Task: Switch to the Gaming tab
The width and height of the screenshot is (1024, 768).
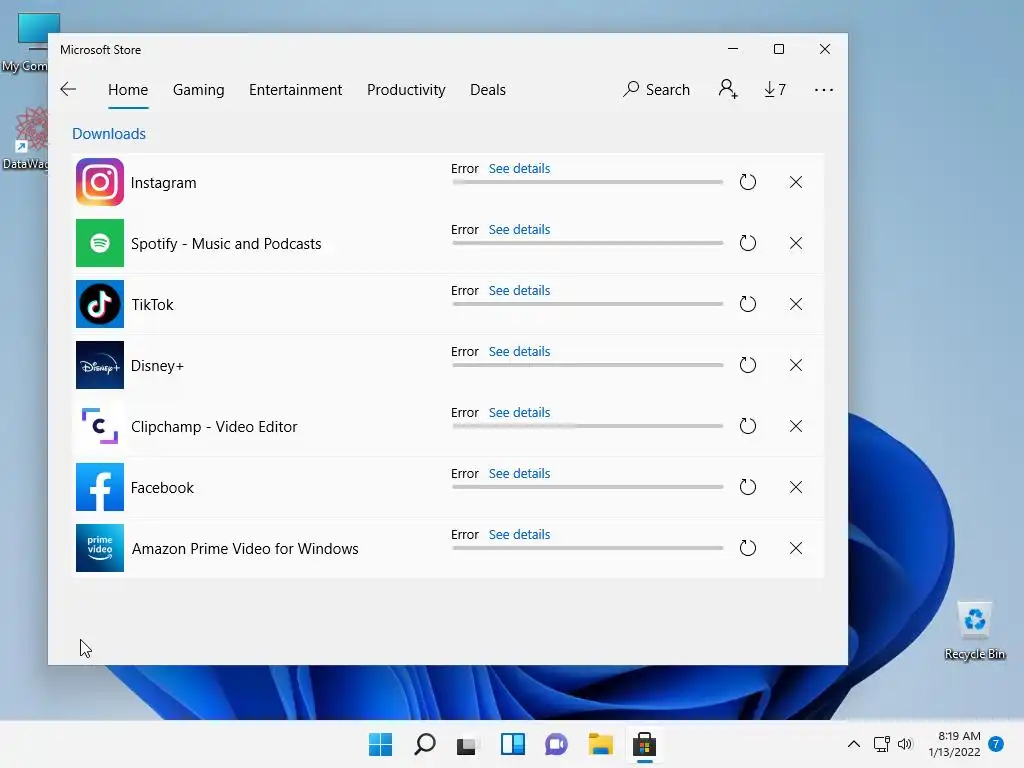Action: tap(199, 89)
